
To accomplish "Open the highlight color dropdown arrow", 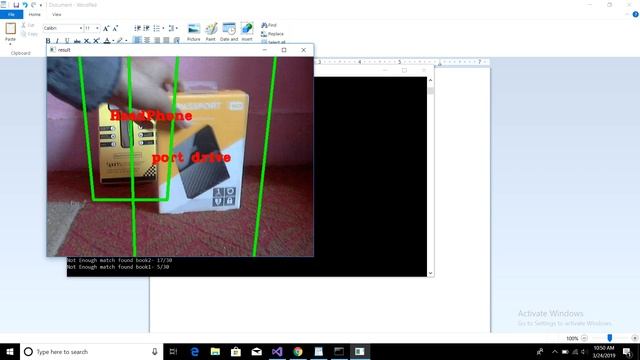I will click(126, 40).
